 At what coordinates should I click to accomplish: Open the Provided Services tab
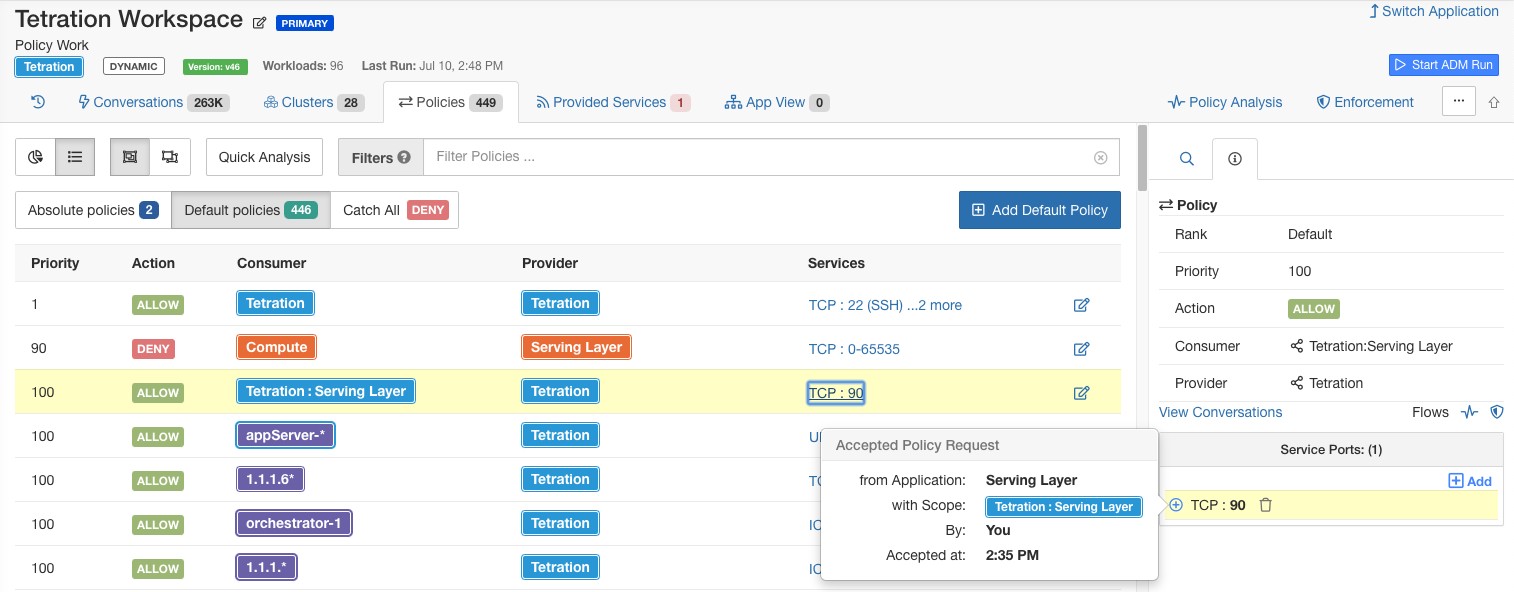[612, 102]
